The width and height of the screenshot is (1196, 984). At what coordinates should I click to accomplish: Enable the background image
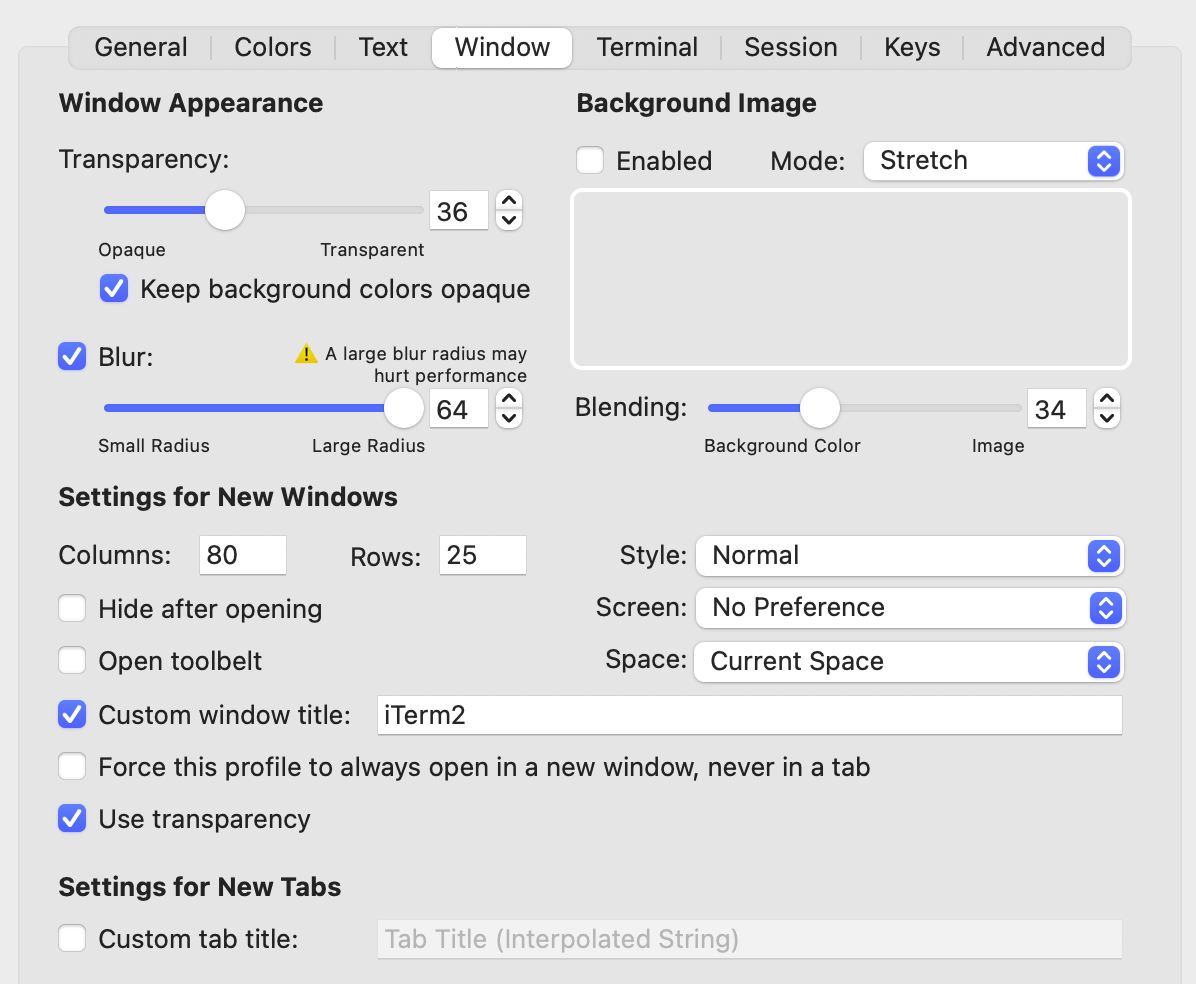tap(590, 160)
